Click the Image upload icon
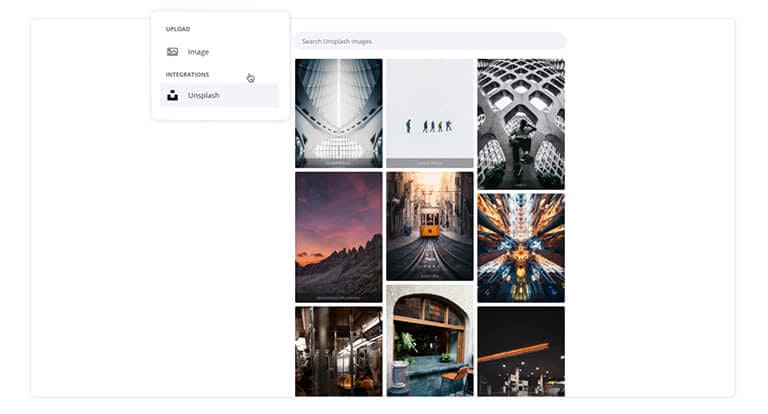The image size is (768, 414). click(172, 52)
